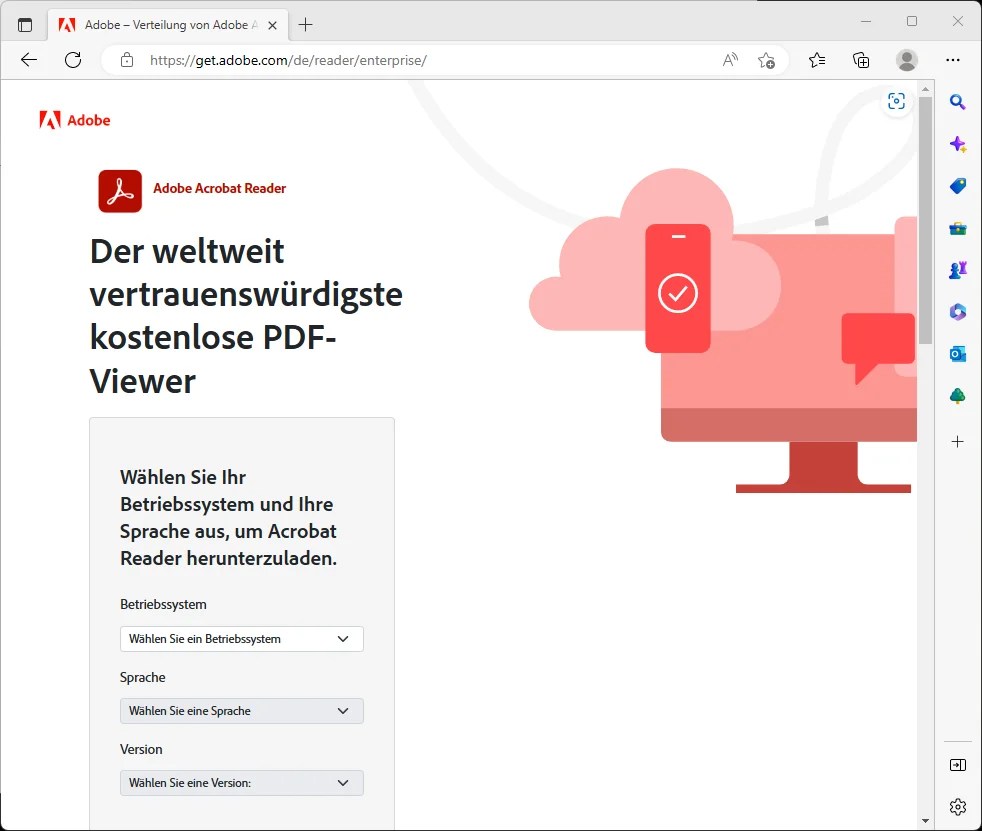The width and height of the screenshot is (982, 831).
Task: Click the address bar URL
Action: [288, 60]
